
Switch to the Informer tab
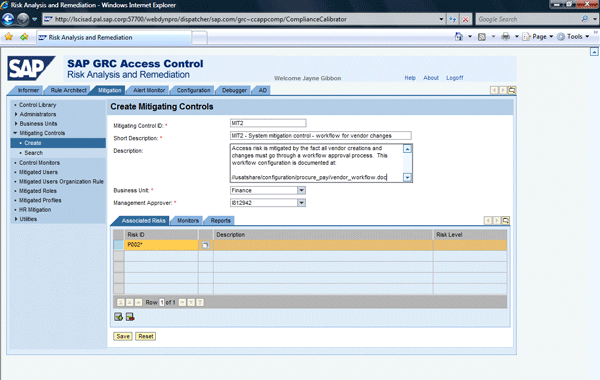point(28,90)
